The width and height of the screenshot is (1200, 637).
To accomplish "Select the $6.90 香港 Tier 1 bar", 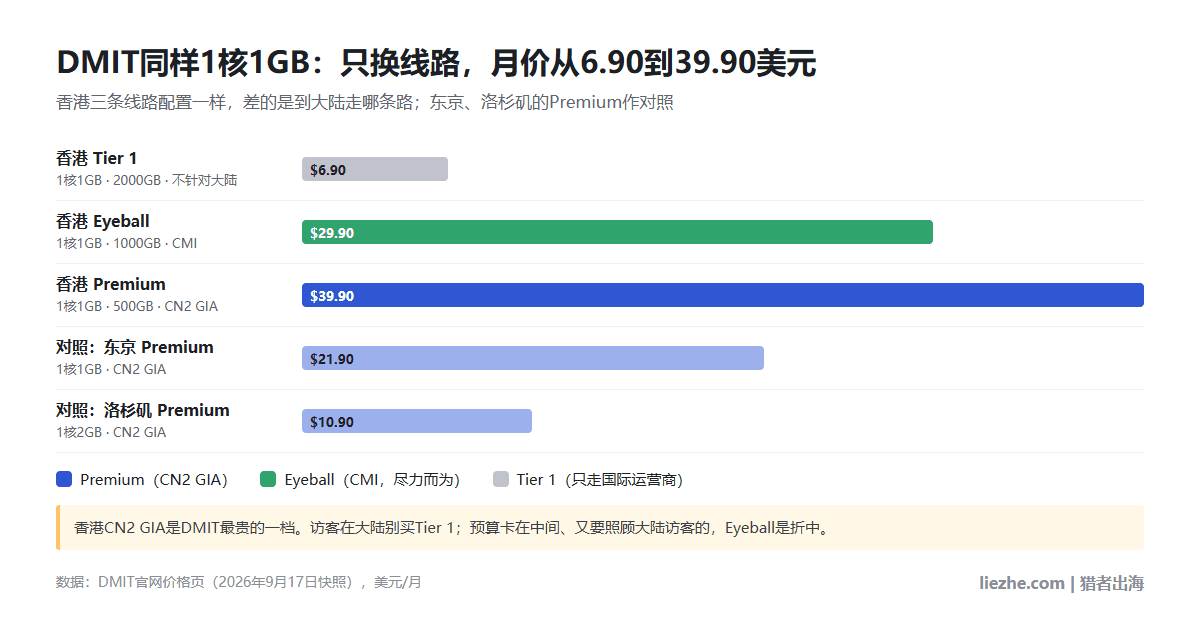I will tap(375, 169).
